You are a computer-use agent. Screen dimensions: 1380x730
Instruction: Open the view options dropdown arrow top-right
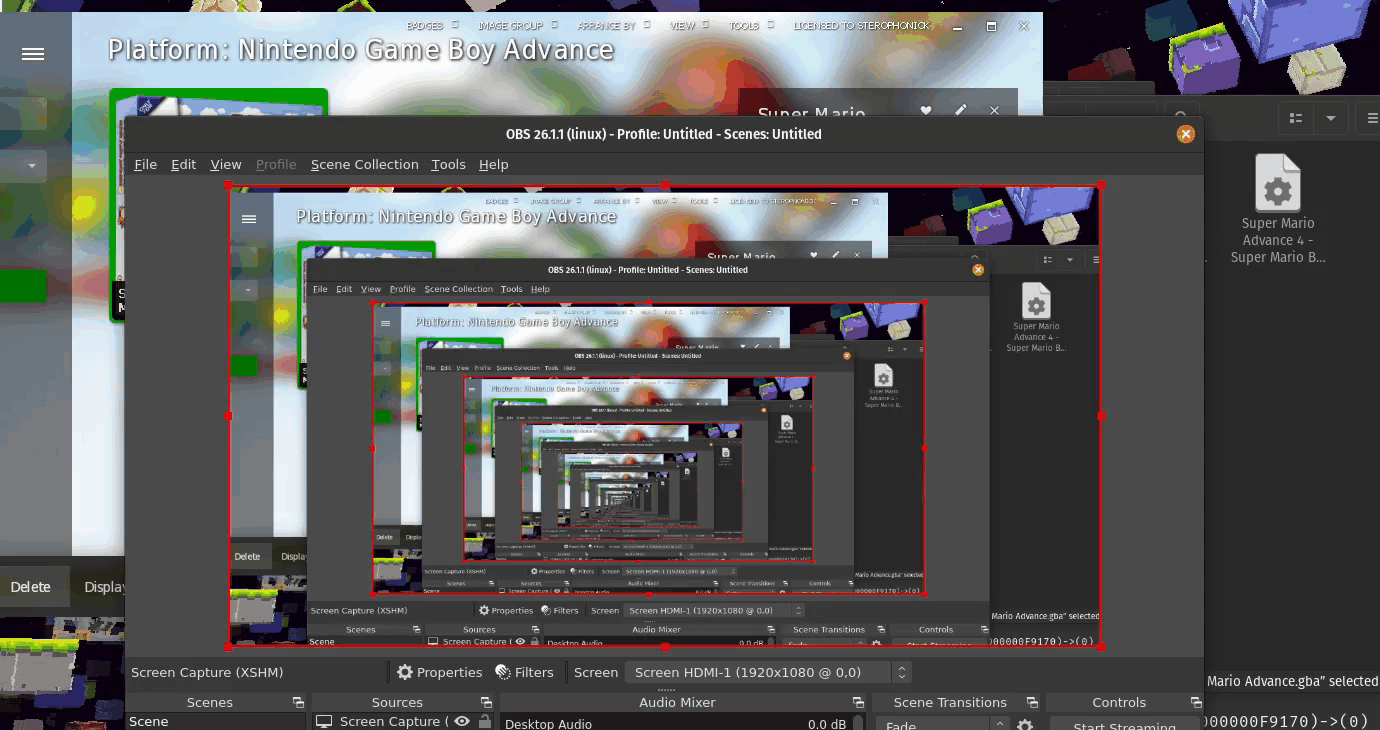tap(1330, 118)
